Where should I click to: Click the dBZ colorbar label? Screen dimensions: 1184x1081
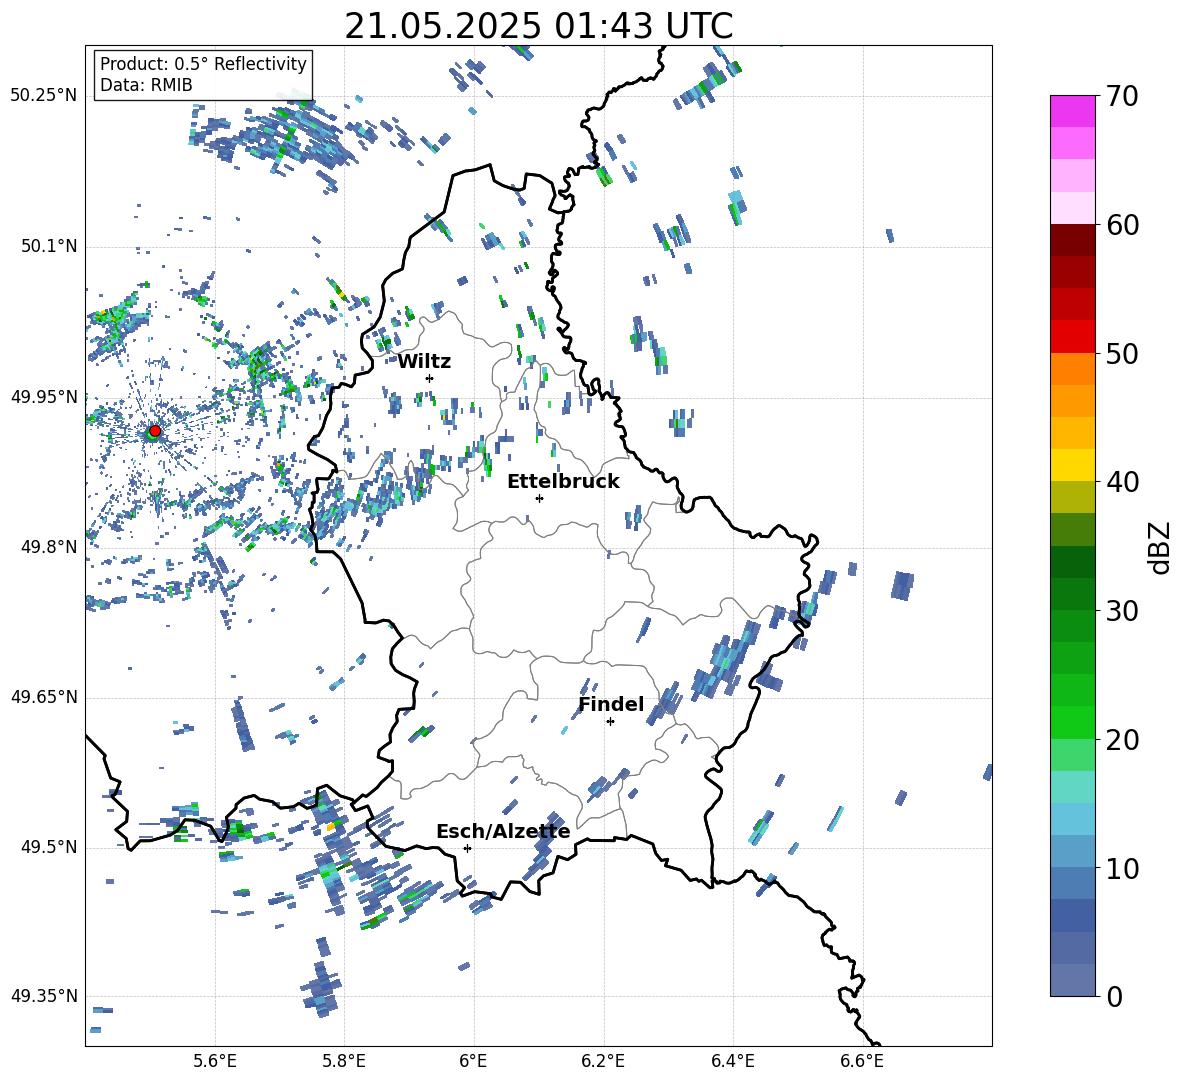[1159, 547]
